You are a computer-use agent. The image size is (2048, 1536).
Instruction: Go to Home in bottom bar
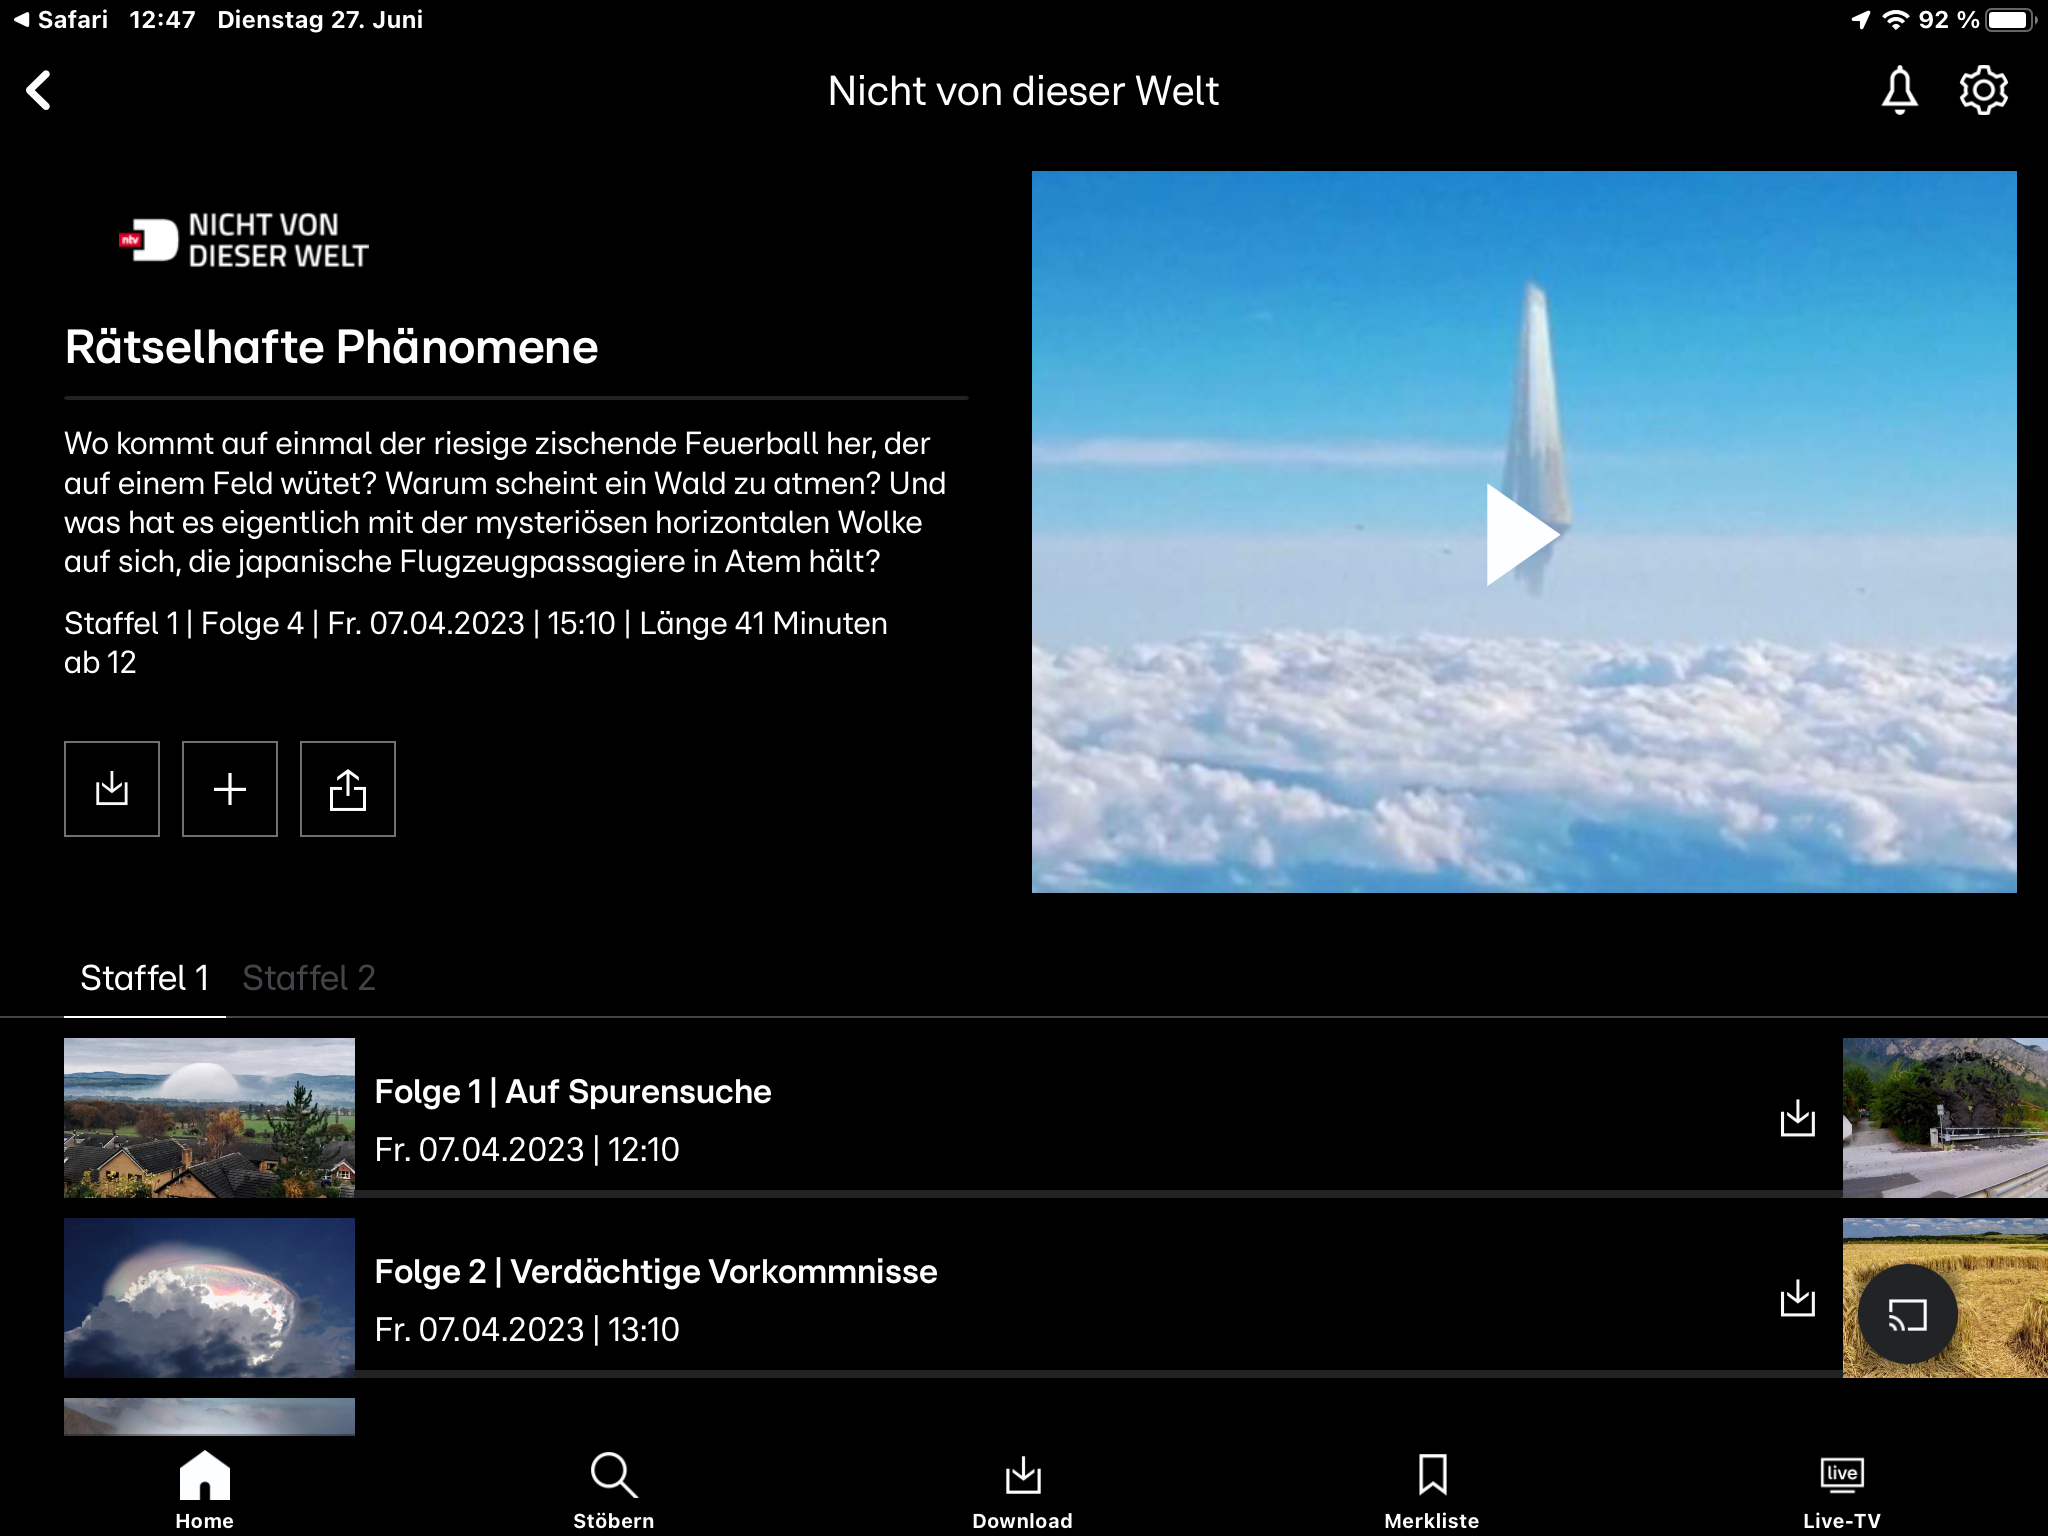pyautogui.click(x=205, y=1490)
